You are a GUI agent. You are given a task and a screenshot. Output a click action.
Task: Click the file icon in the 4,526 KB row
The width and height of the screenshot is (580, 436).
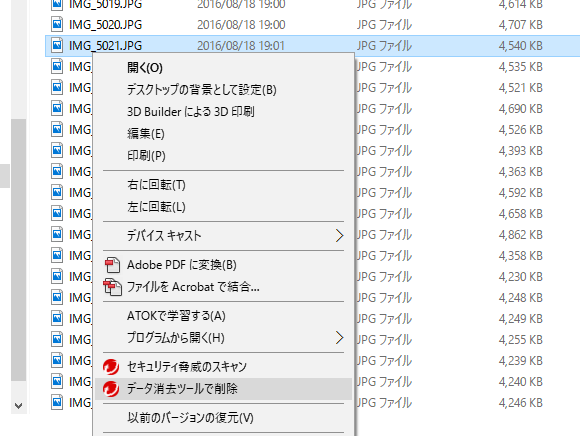[x=57, y=129]
